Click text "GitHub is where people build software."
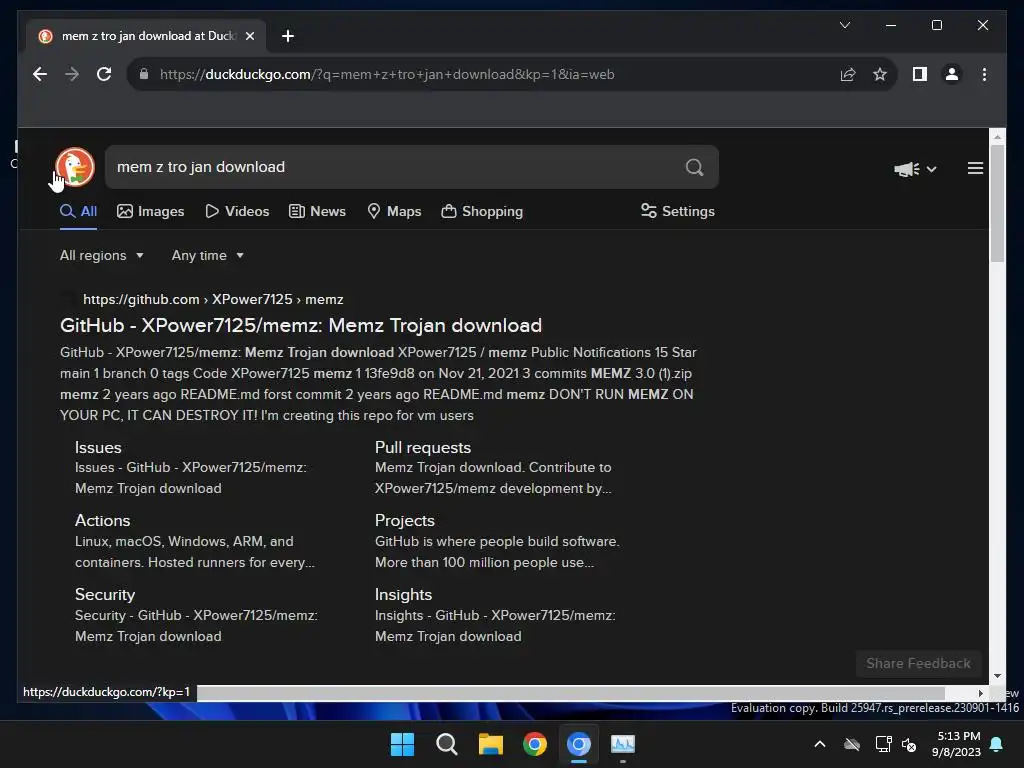The image size is (1024, 768). (497, 541)
